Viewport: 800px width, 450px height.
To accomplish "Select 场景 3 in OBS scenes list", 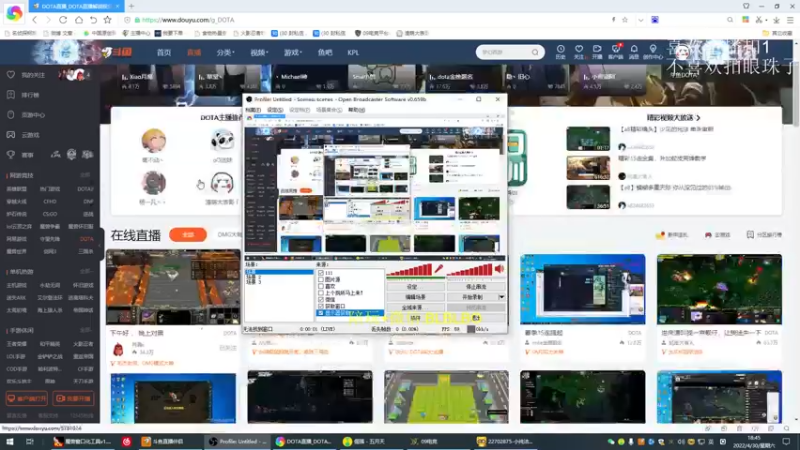I will 254,282.
